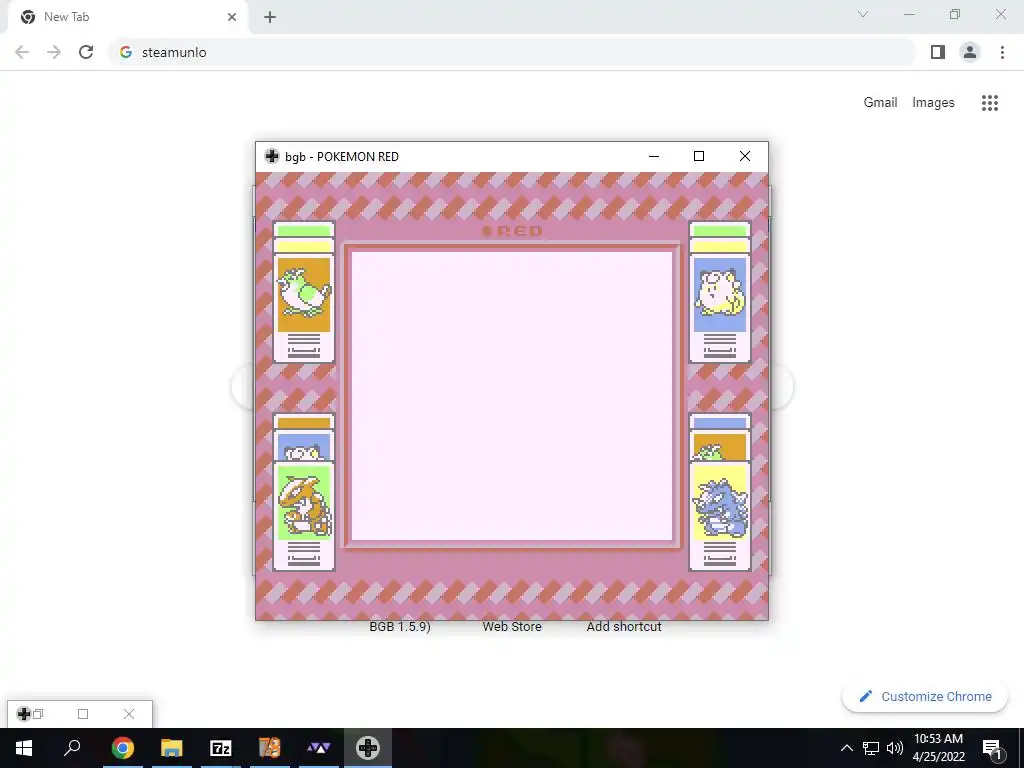The height and width of the screenshot is (768, 1024).
Task: Go back in Chrome navigation
Action: [22, 52]
